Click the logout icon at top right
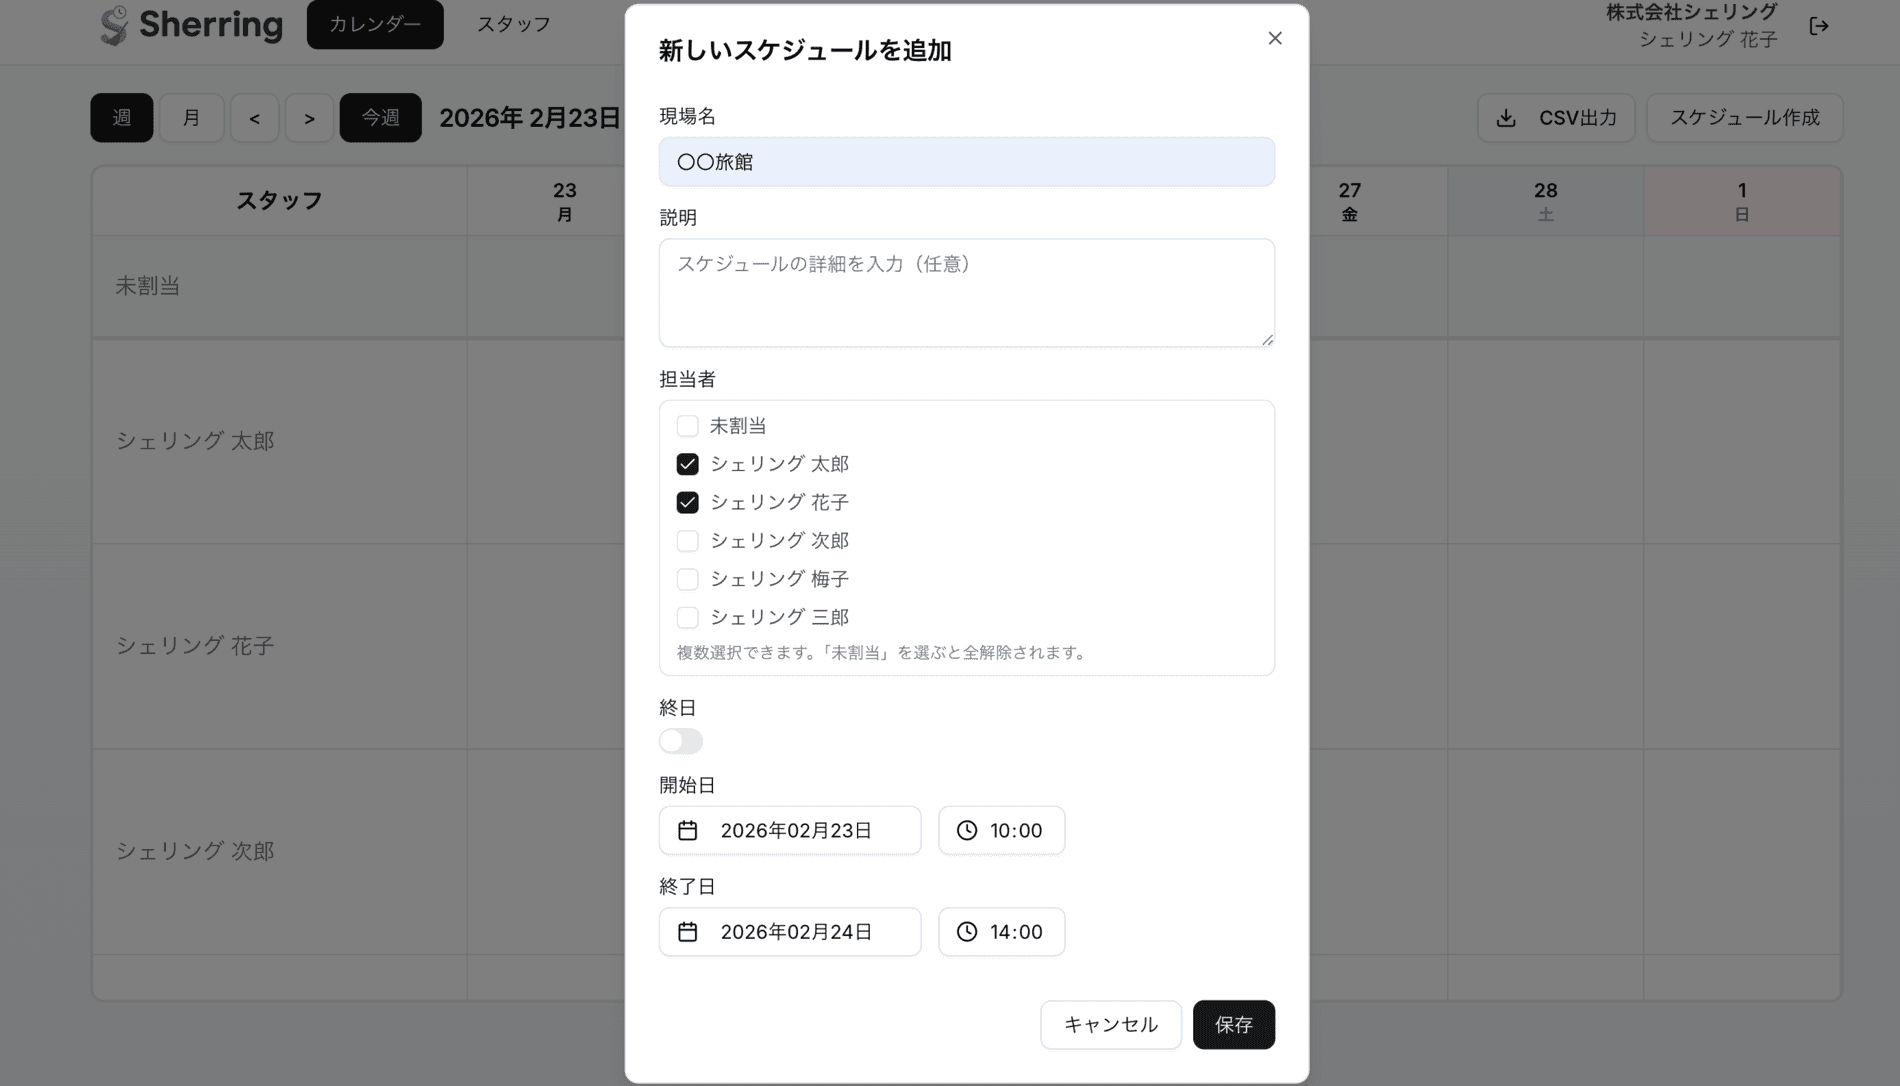 (1819, 27)
